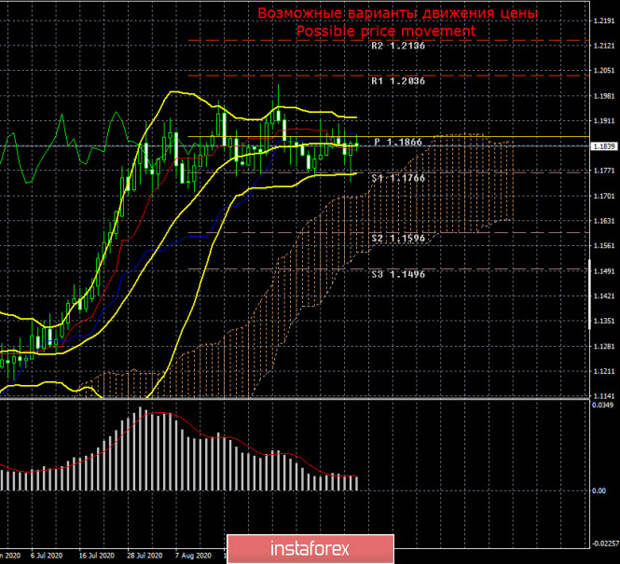Click the 1.1281 price axis value
The image size is (620, 564).
604,346
